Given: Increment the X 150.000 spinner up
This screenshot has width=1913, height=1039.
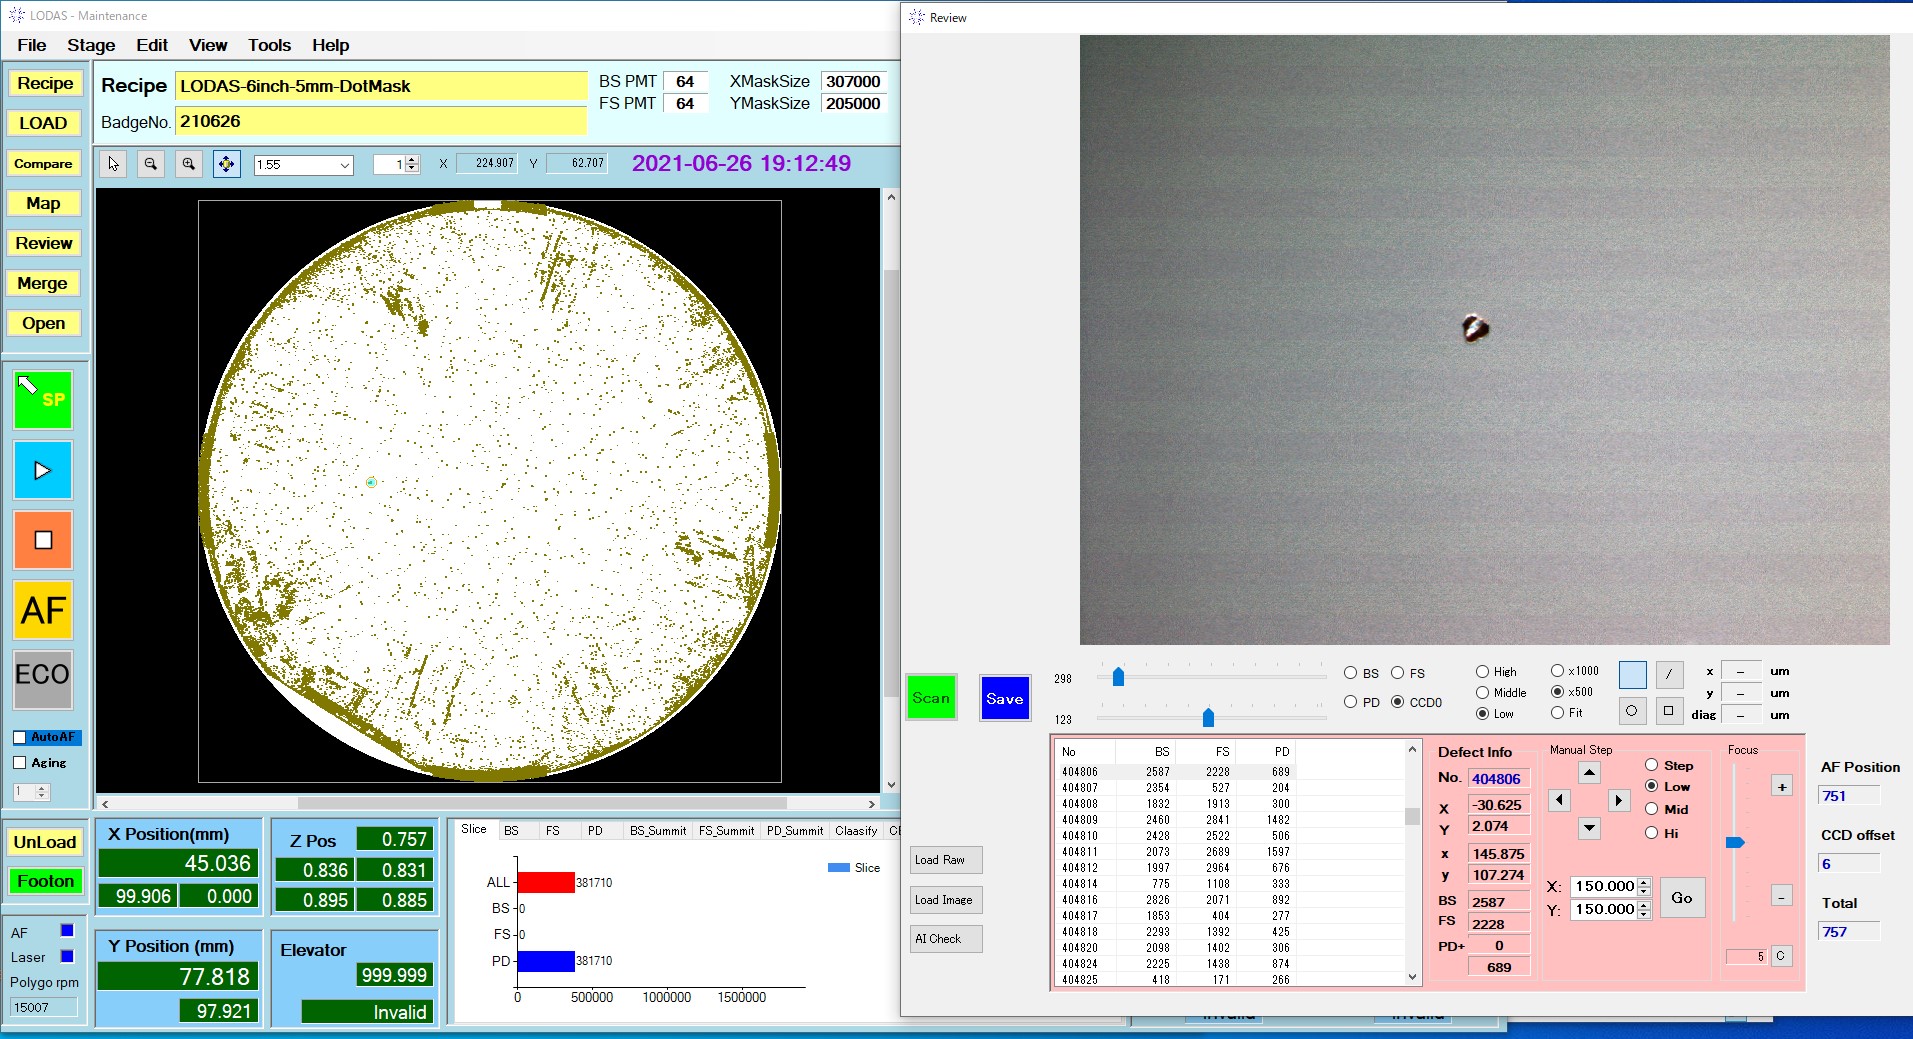Looking at the screenshot, I should click(x=1643, y=882).
